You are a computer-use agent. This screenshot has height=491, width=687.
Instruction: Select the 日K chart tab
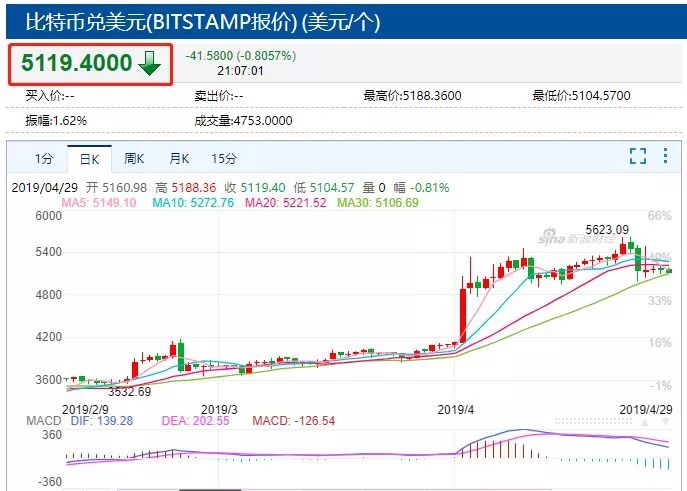coord(89,159)
